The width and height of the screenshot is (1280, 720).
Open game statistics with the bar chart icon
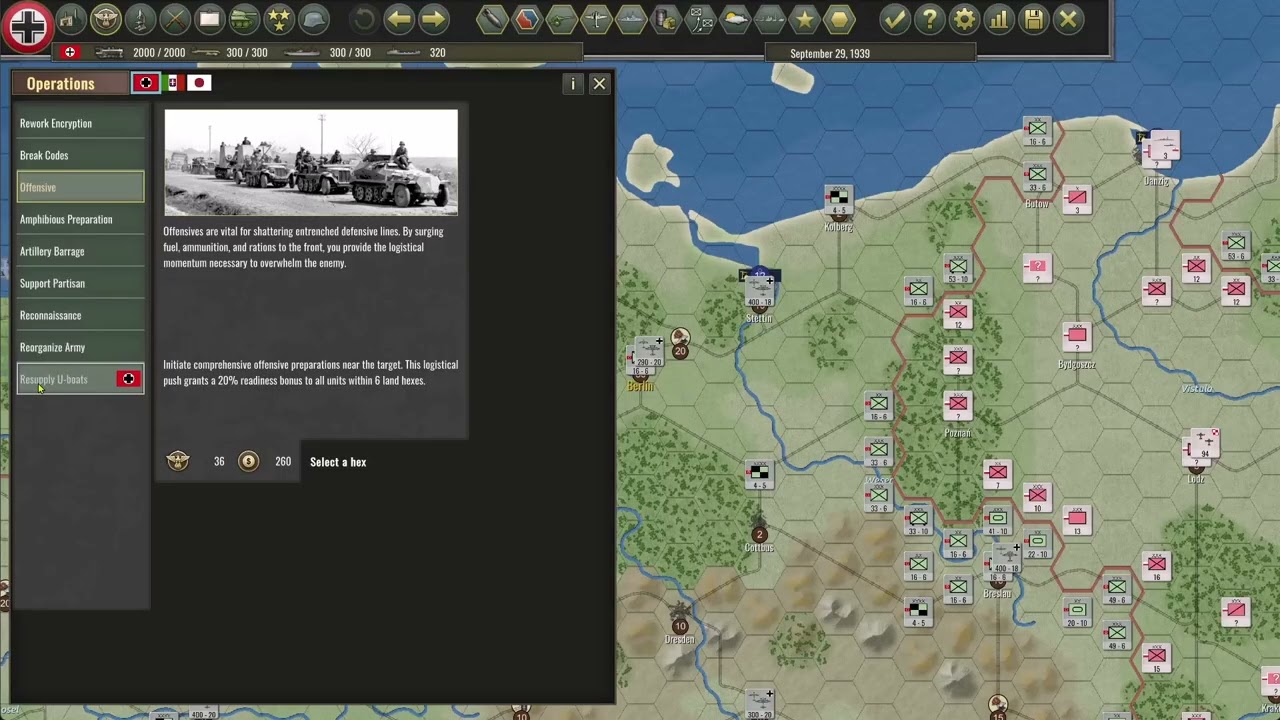click(x=997, y=19)
